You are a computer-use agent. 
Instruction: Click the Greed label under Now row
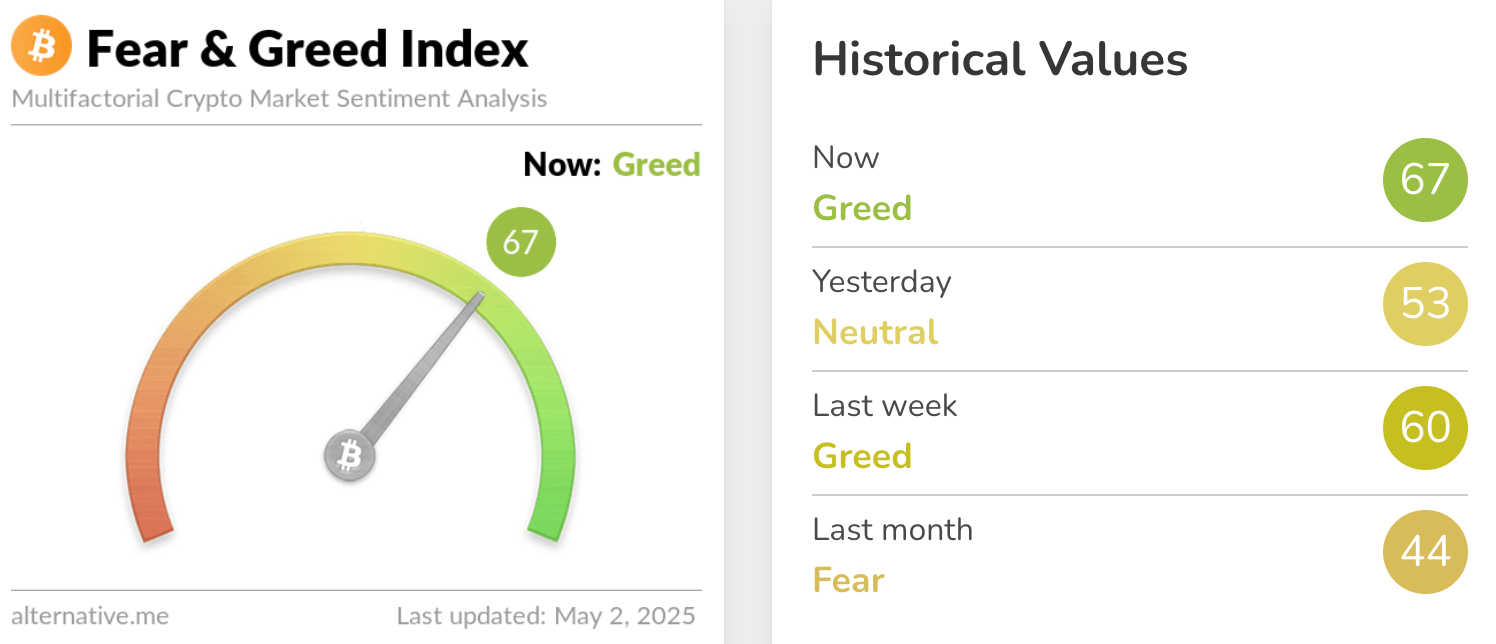pyautogui.click(x=862, y=208)
